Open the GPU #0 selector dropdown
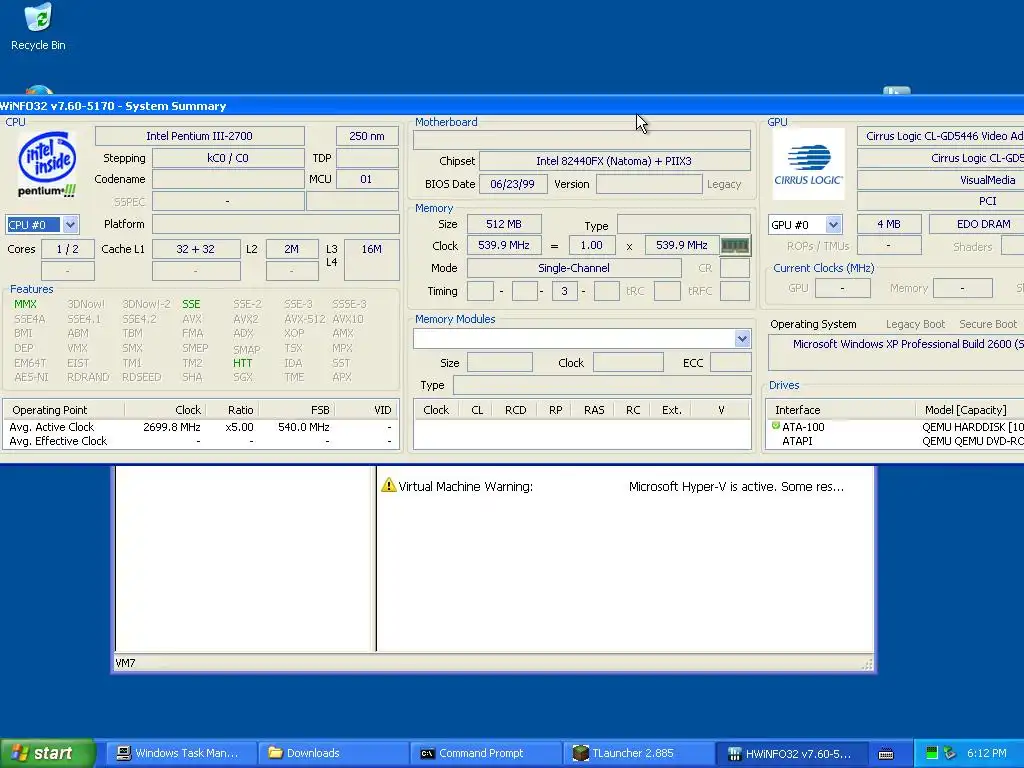Viewport: 1024px width, 768px height. tap(833, 225)
